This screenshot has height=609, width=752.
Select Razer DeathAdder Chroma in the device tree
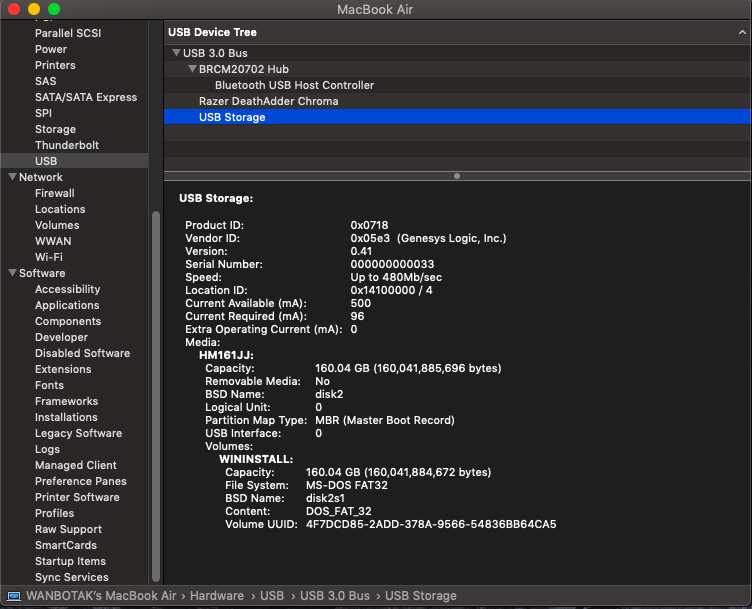[x=268, y=101]
